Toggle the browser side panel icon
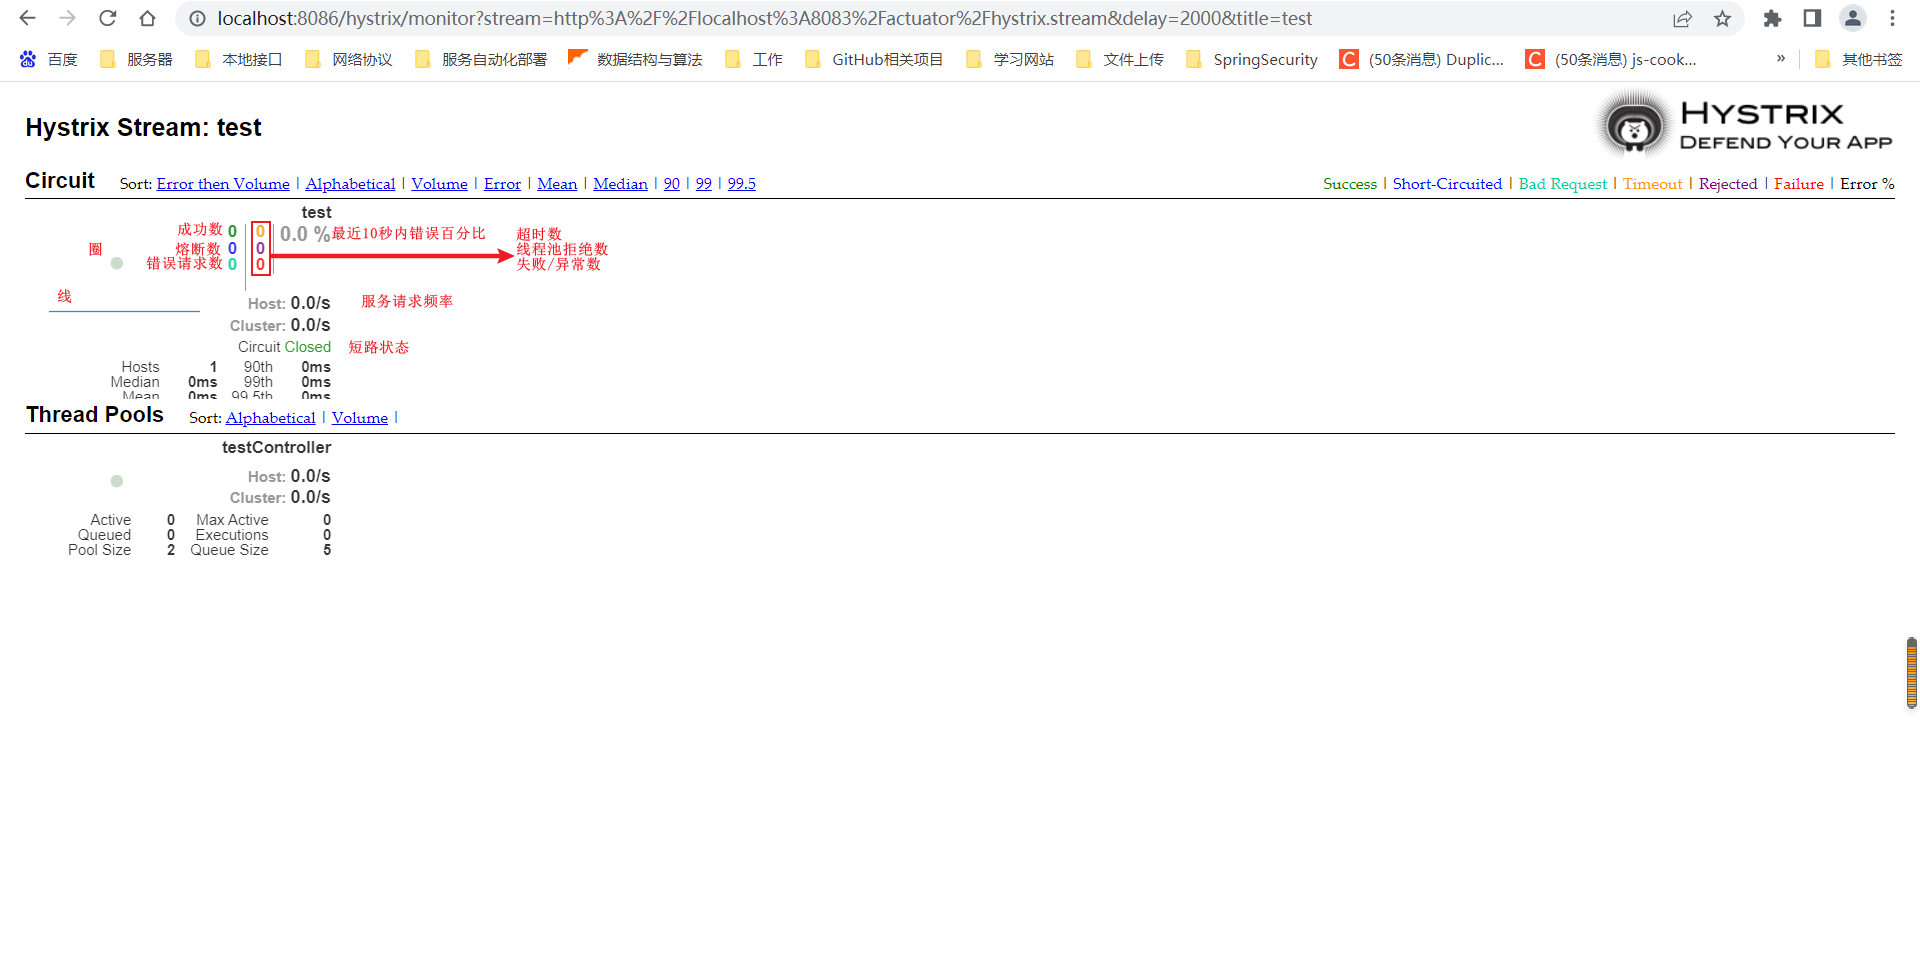Screen dimensions: 1920x973 click(x=1812, y=18)
